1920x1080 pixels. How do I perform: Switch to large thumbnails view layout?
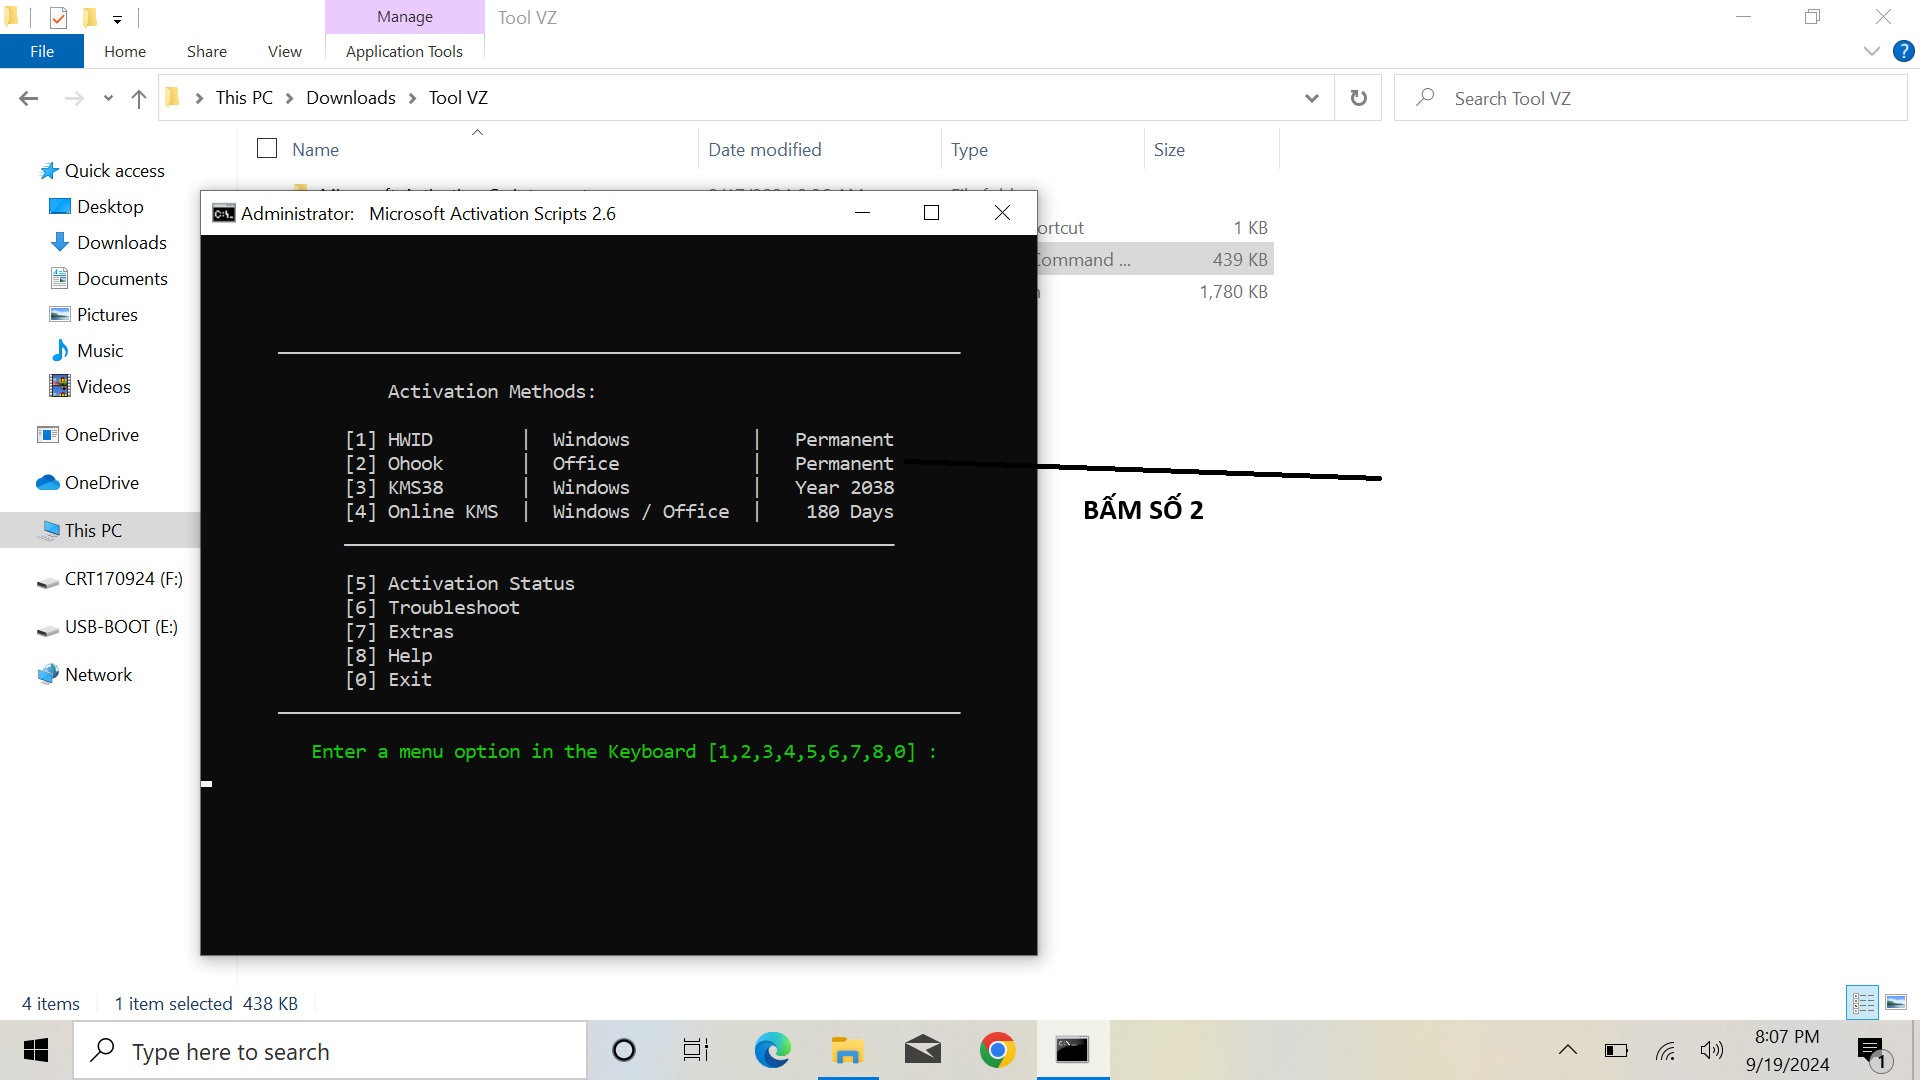(1896, 1003)
